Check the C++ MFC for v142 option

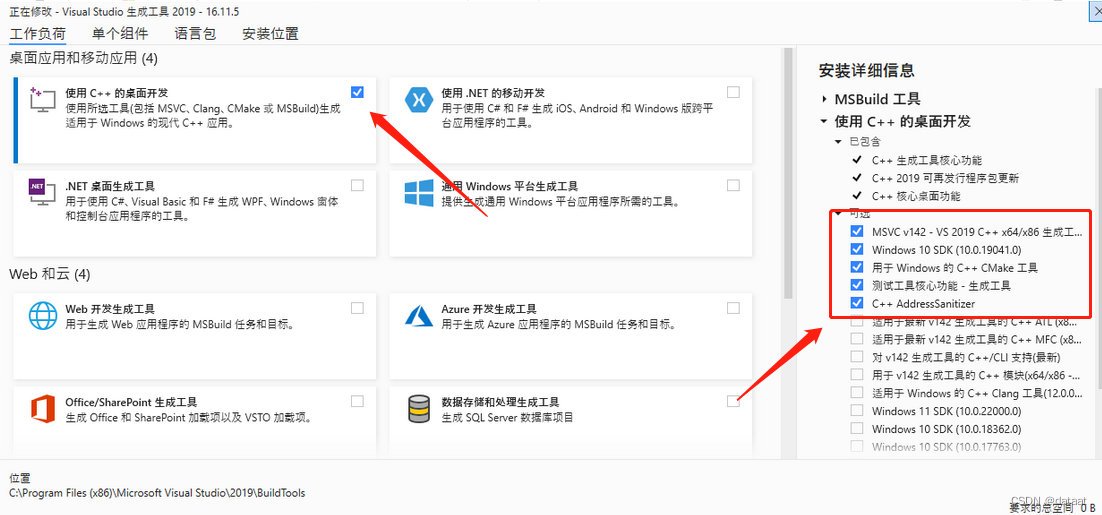point(857,339)
